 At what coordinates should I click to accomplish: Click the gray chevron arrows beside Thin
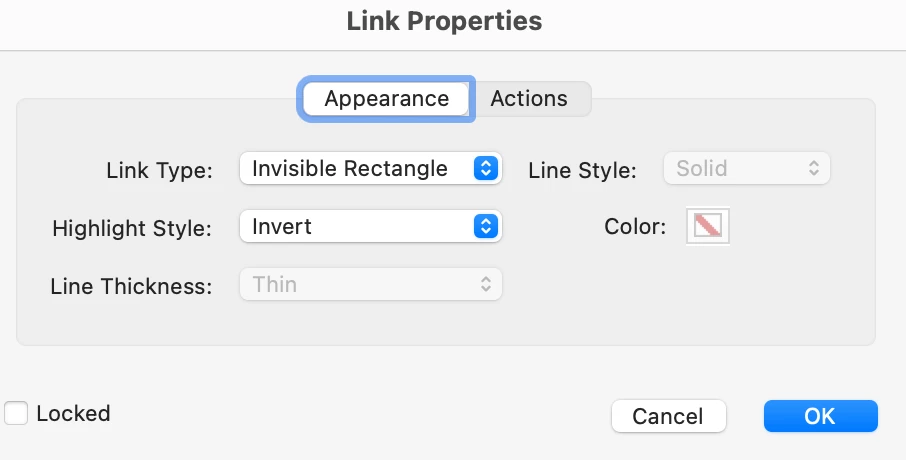point(486,285)
